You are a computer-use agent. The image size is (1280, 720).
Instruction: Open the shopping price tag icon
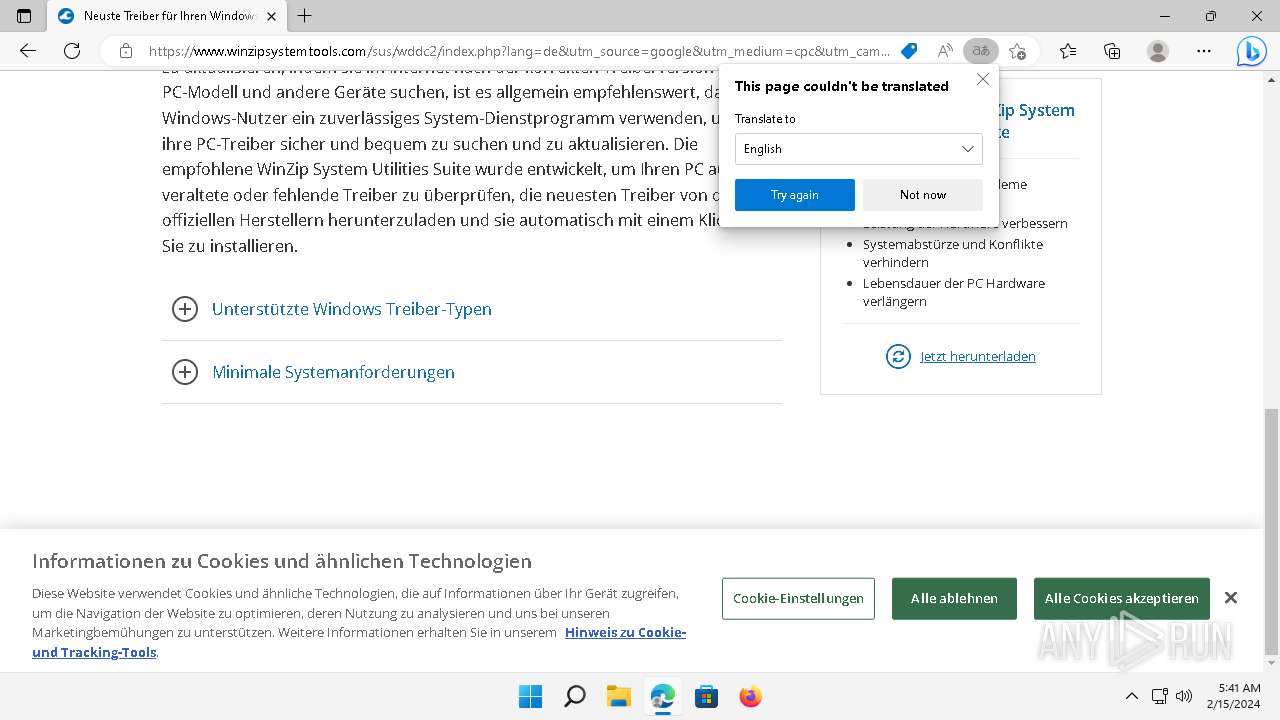pos(909,51)
